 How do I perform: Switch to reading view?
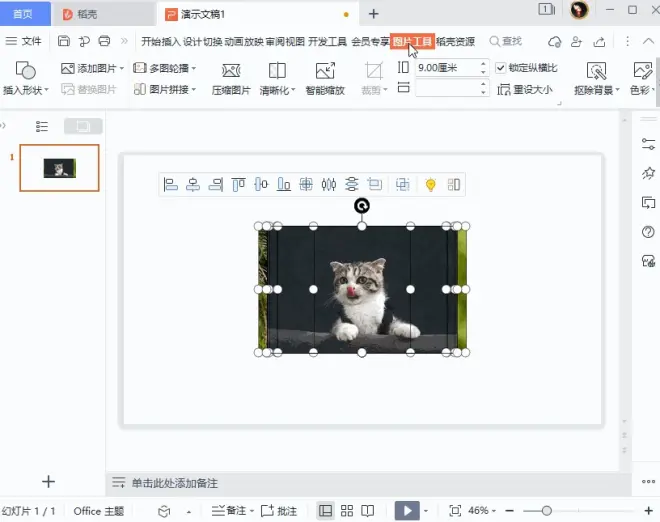(367, 511)
